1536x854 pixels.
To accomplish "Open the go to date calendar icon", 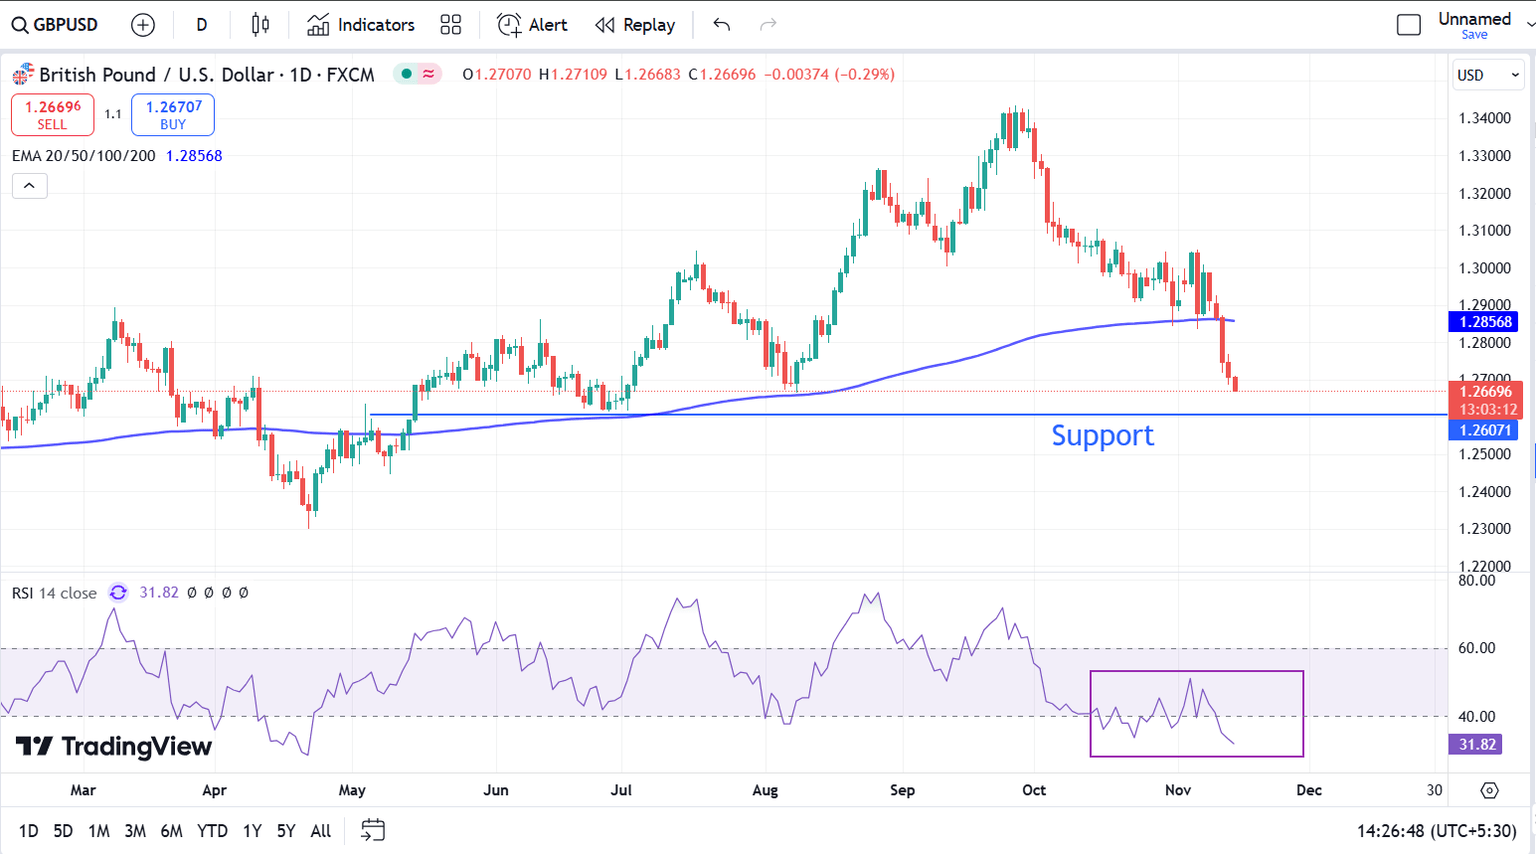I will click(x=372, y=830).
